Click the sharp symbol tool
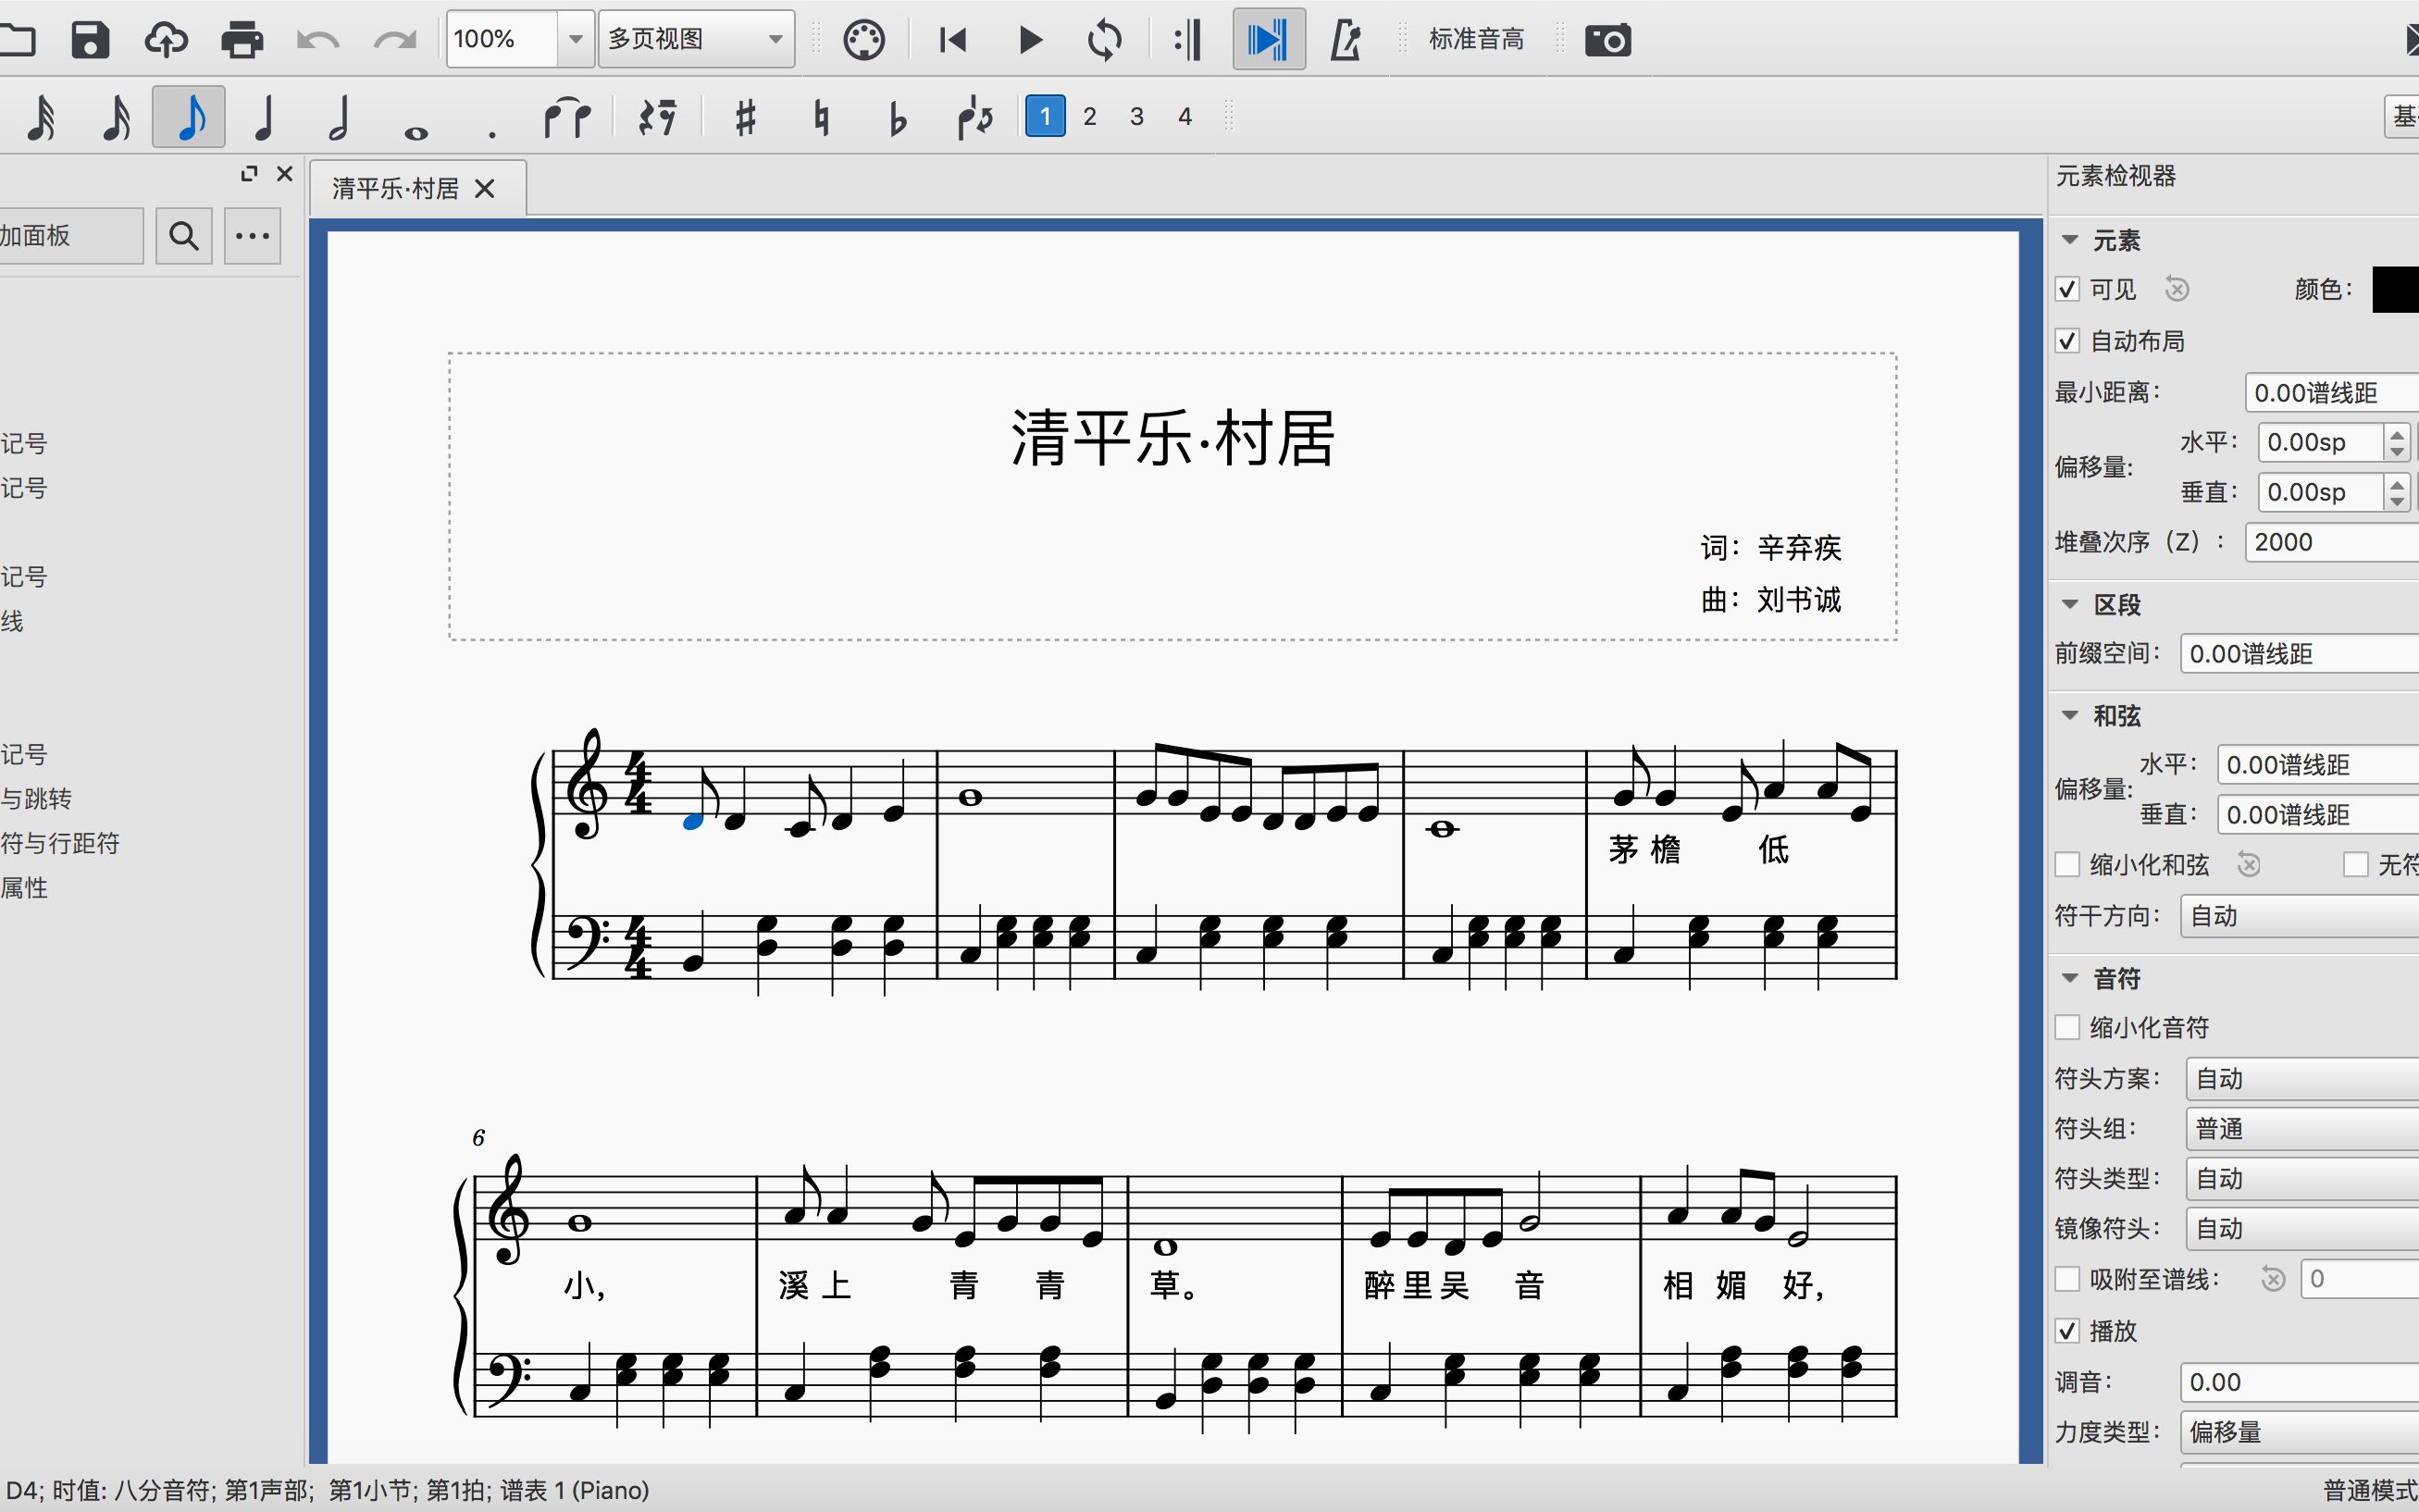The width and height of the screenshot is (2419, 1512). 744,117
